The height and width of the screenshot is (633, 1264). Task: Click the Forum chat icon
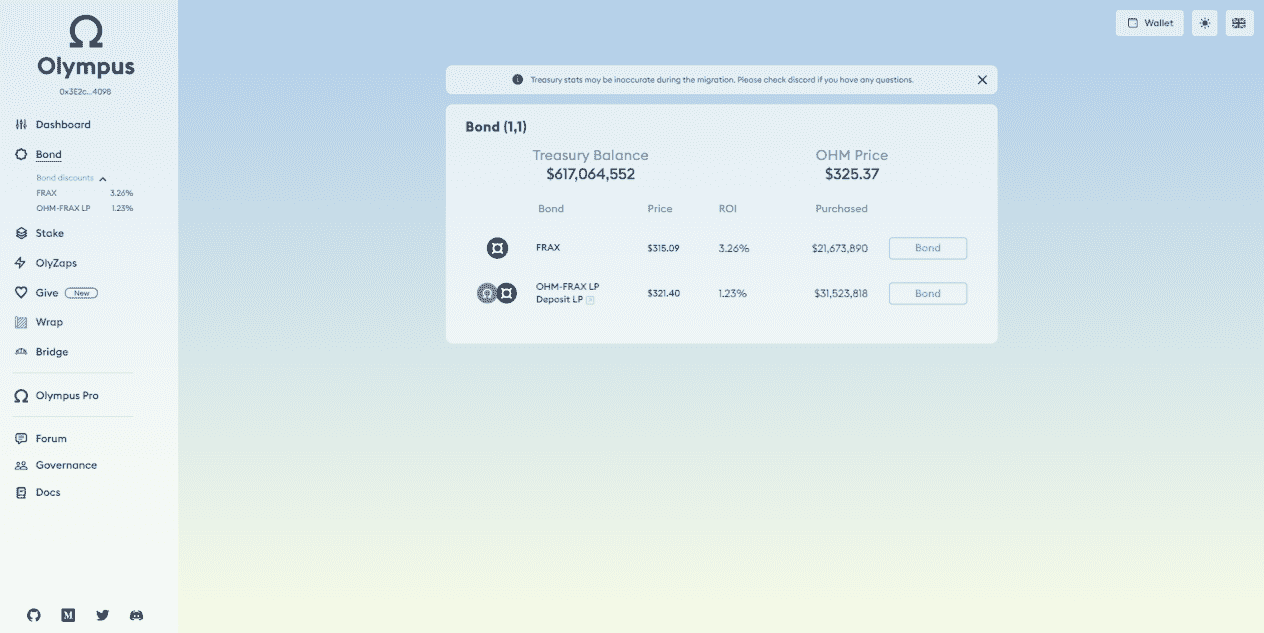[21, 439]
